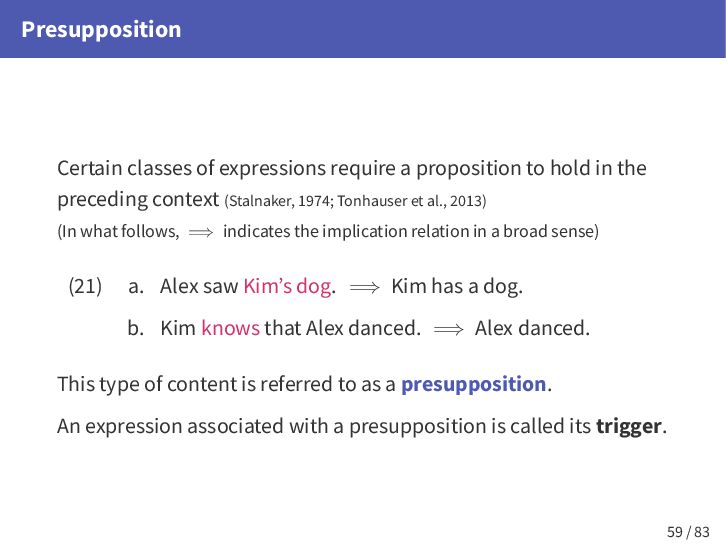
Task: Click the sentence Kim has a dog
Action: click(457, 286)
